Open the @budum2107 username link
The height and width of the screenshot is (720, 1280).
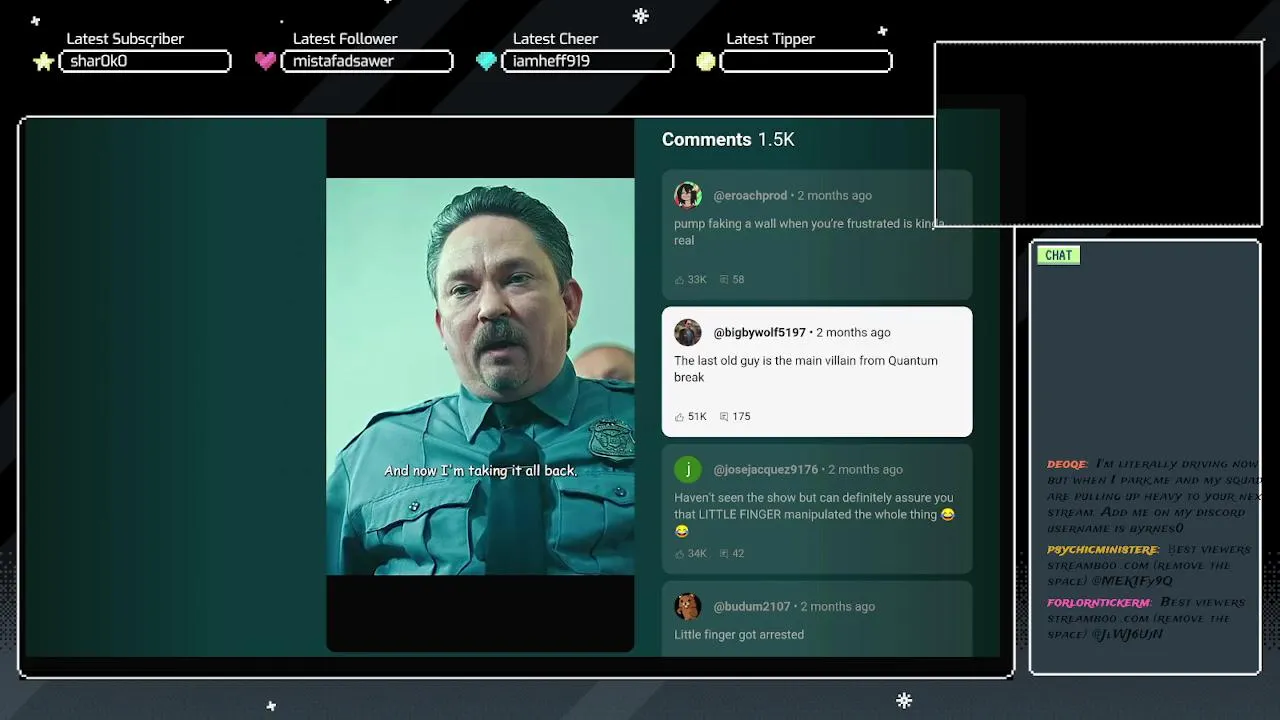coord(752,607)
